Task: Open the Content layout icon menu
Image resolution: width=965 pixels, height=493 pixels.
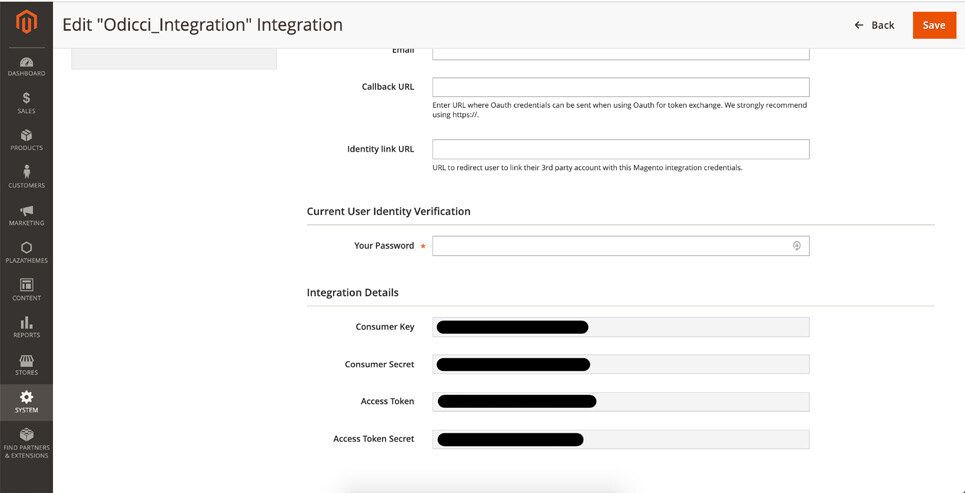Action: tap(26, 290)
